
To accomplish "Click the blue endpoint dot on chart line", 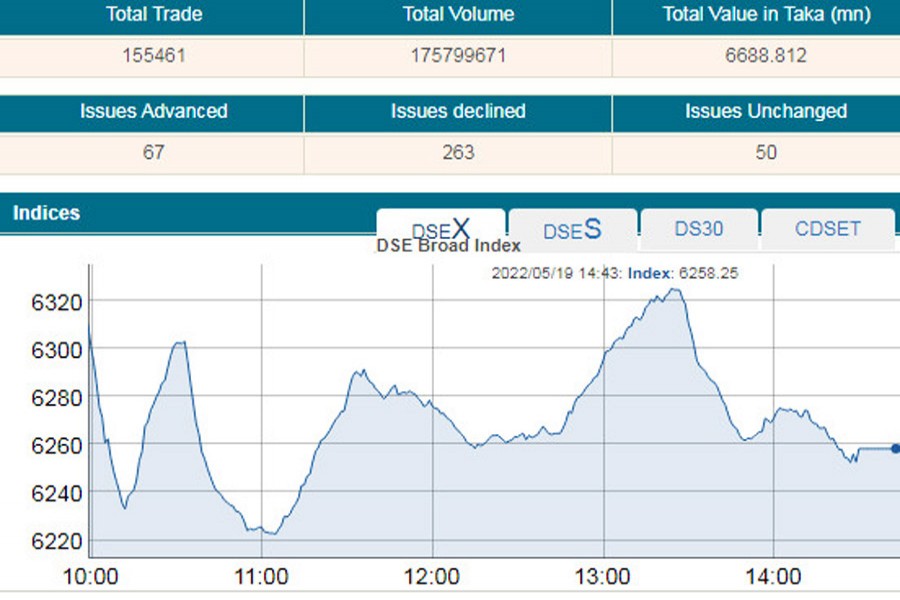I will (x=894, y=449).
